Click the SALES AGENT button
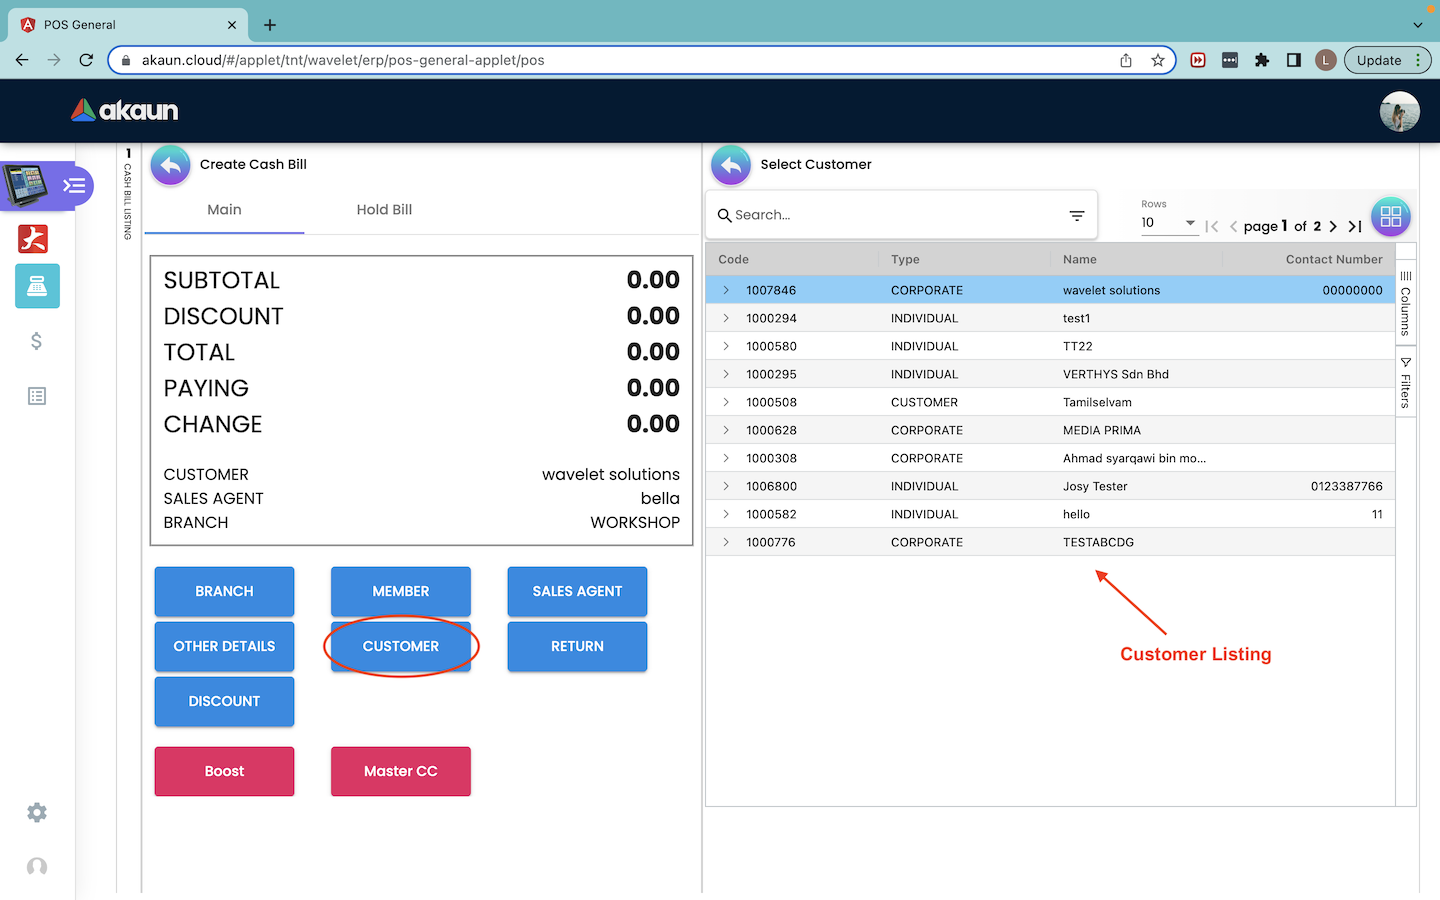The width and height of the screenshot is (1440, 900). coord(577,592)
